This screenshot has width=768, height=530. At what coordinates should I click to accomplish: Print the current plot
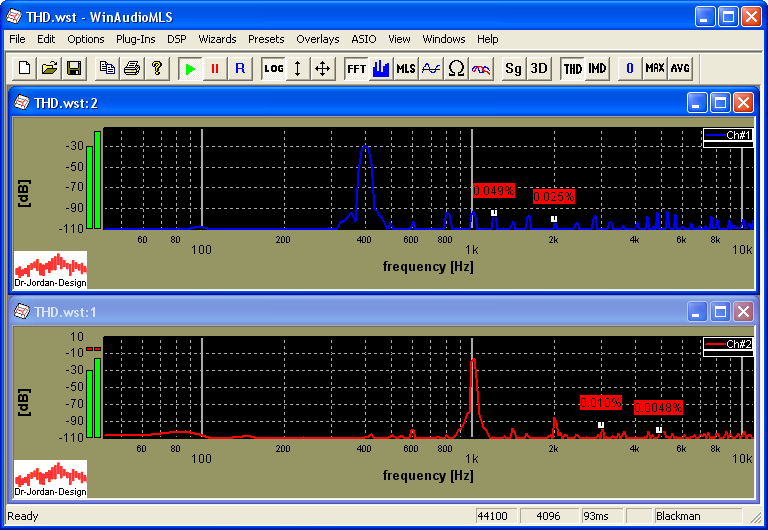pos(131,68)
